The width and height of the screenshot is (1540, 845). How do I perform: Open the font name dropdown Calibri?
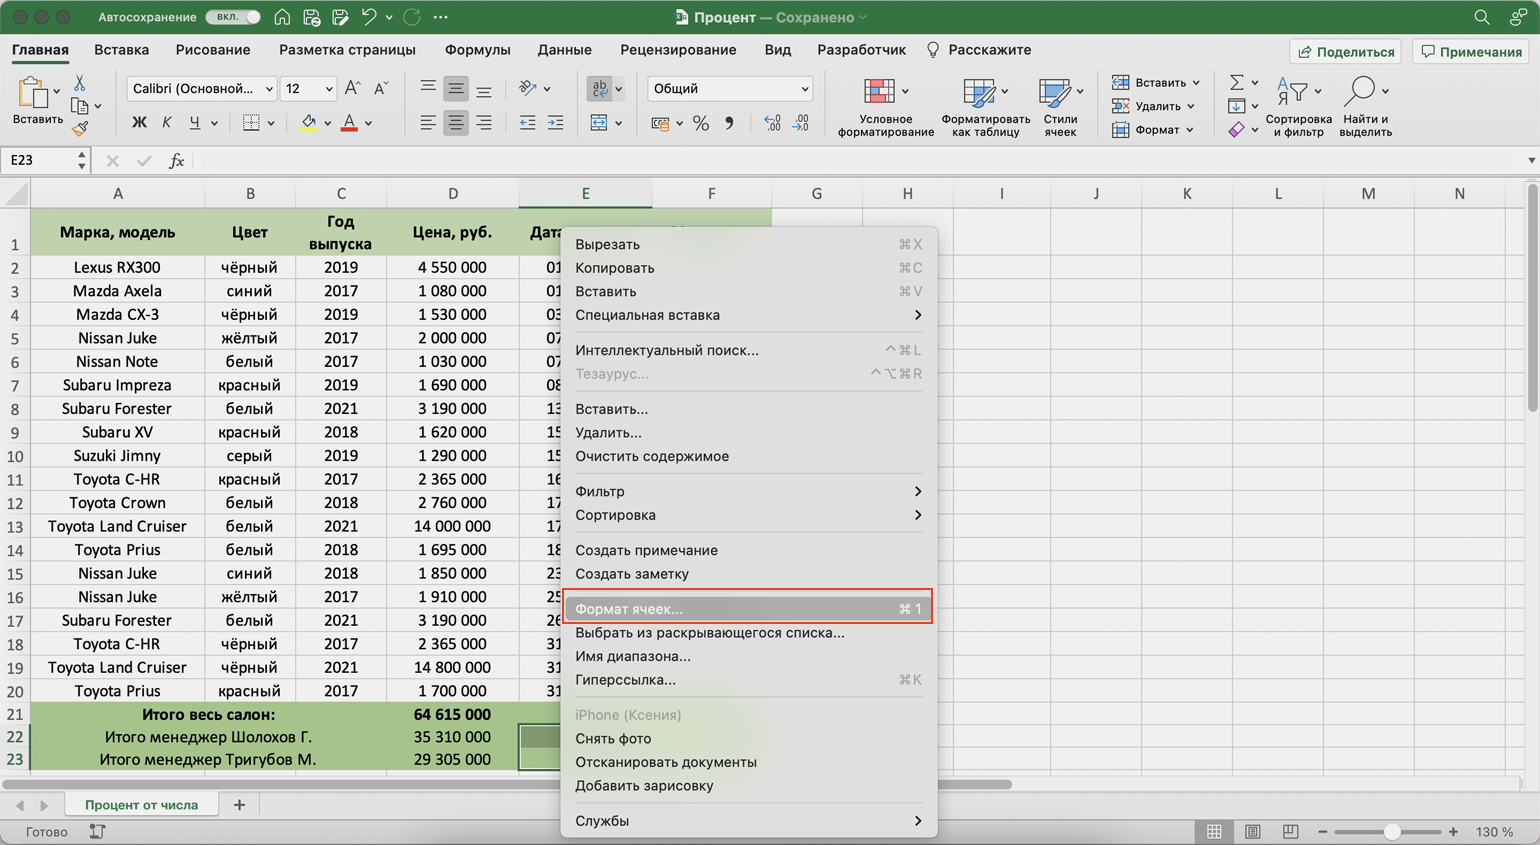click(x=201, y=89)
